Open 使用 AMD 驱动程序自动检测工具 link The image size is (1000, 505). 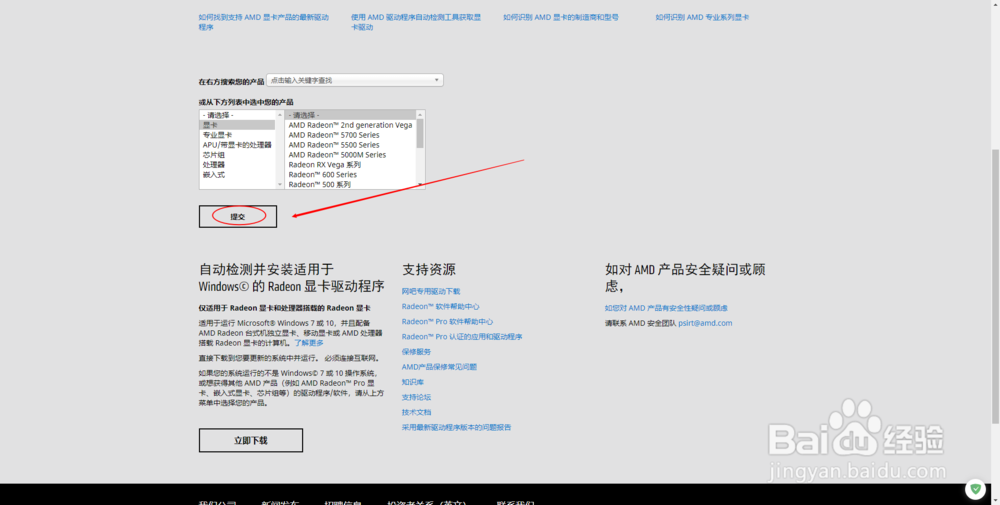tap(416, 22)
